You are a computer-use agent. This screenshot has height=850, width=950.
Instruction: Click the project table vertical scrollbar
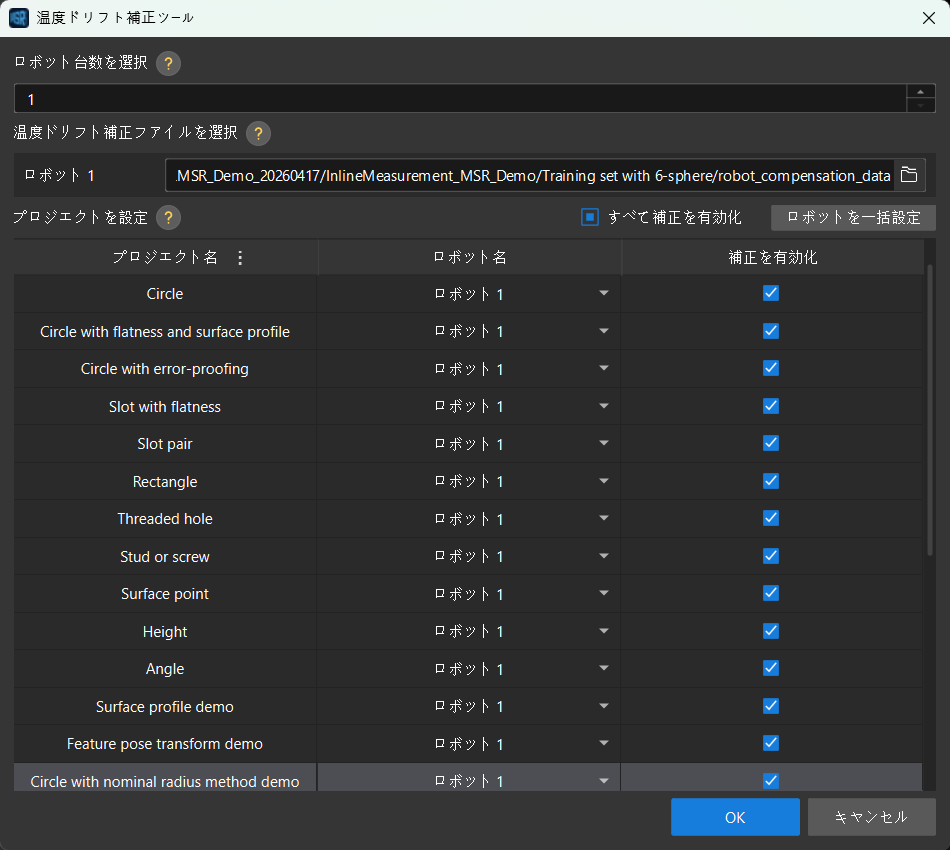930,410
